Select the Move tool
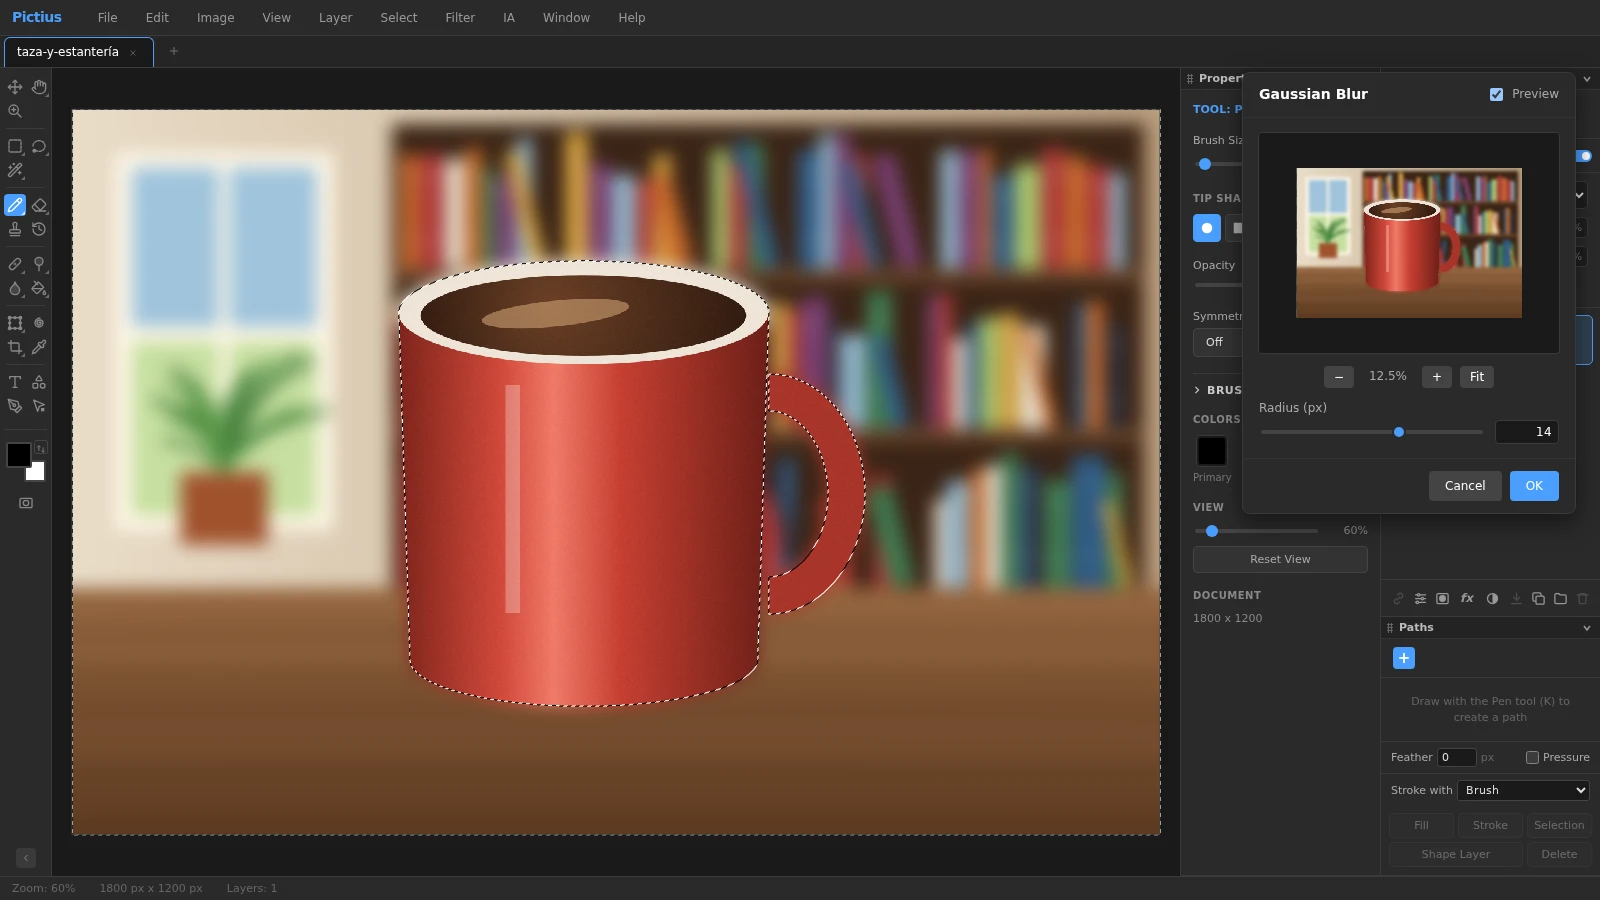The height and width of the screenshot is (900, 1600). coord(15,87)
